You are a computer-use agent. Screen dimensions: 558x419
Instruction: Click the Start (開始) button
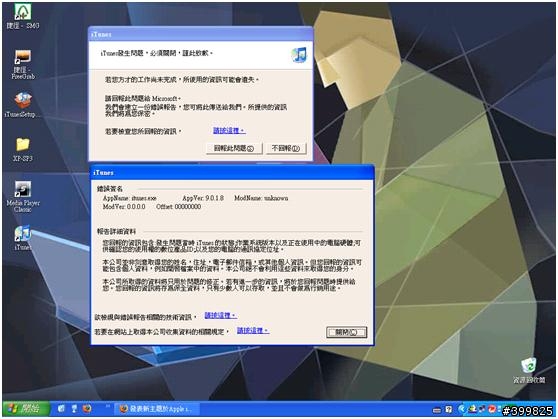26,408
